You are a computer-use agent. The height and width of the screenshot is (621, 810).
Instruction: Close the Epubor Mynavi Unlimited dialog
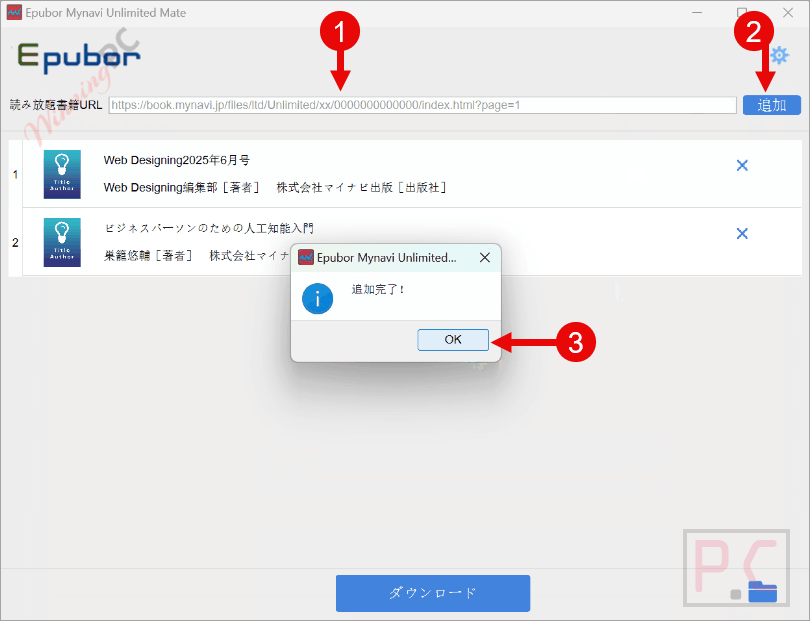click(x=485, y=257)
